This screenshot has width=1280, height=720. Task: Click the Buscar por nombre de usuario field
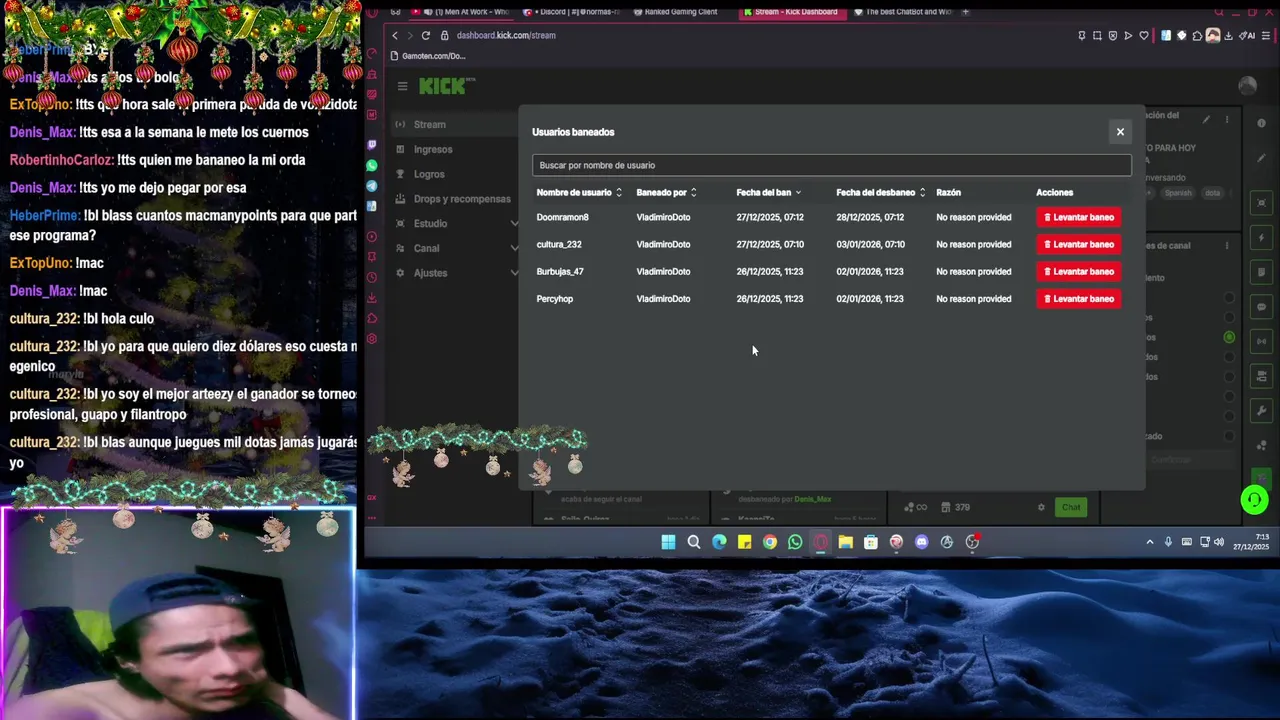click(831, 165)
